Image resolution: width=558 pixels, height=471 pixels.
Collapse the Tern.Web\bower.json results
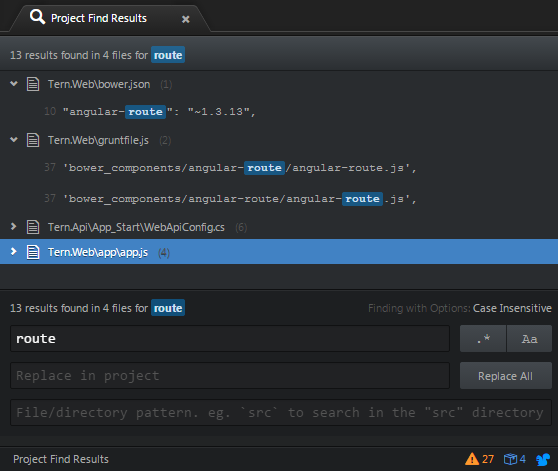click(x=14, y=84)
